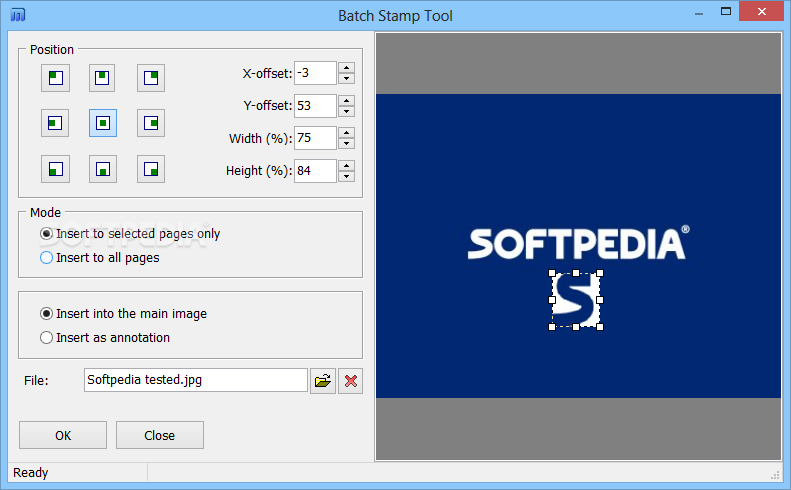Clear the stamp file with red X
The image size is (791, 490).
(351, 380)
